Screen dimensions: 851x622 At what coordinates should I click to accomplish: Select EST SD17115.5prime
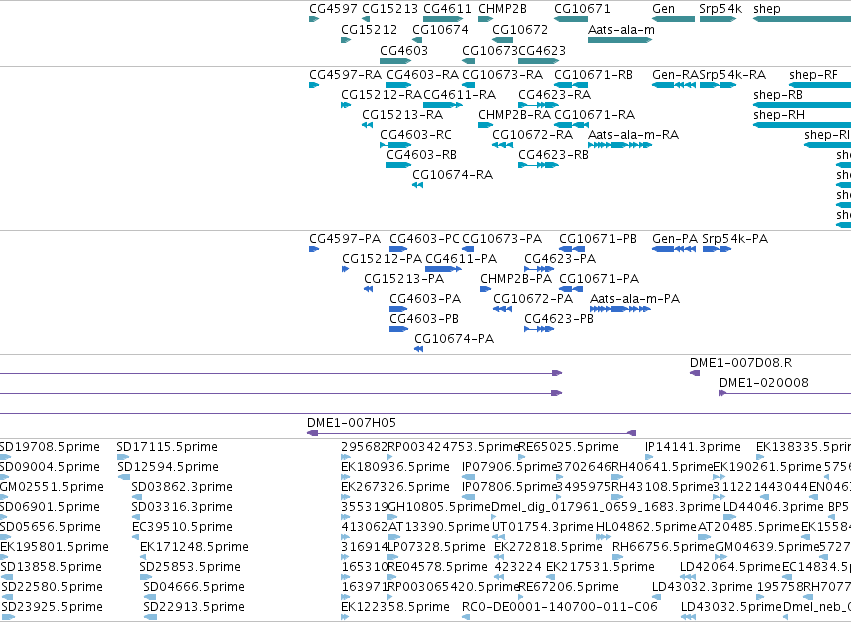[x=167, y=447]
